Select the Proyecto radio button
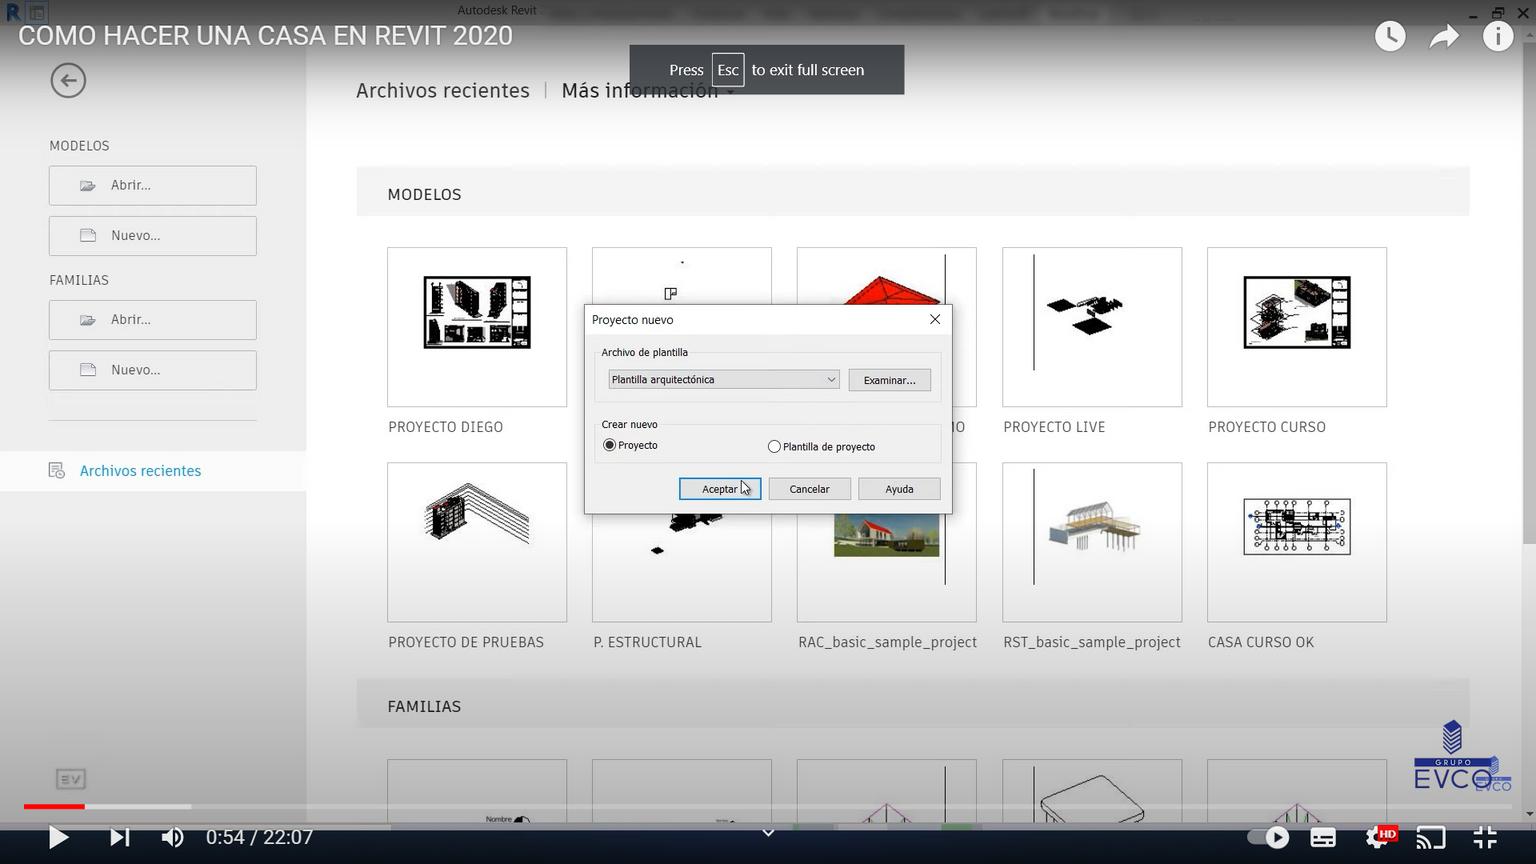1536x864 pixels. 609,445
